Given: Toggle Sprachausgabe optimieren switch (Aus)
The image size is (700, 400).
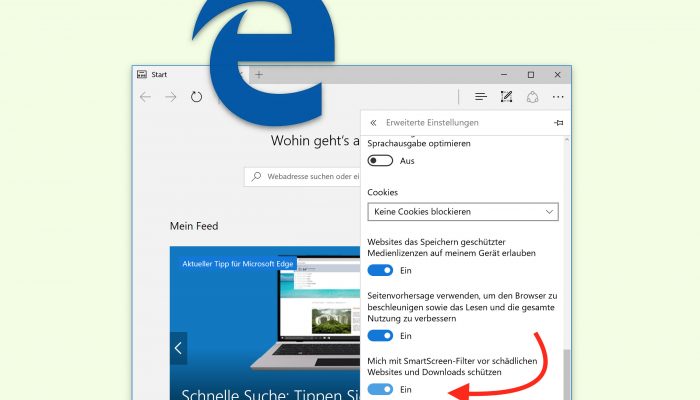Looking at the screenshot, I should (x=380, y=161).
